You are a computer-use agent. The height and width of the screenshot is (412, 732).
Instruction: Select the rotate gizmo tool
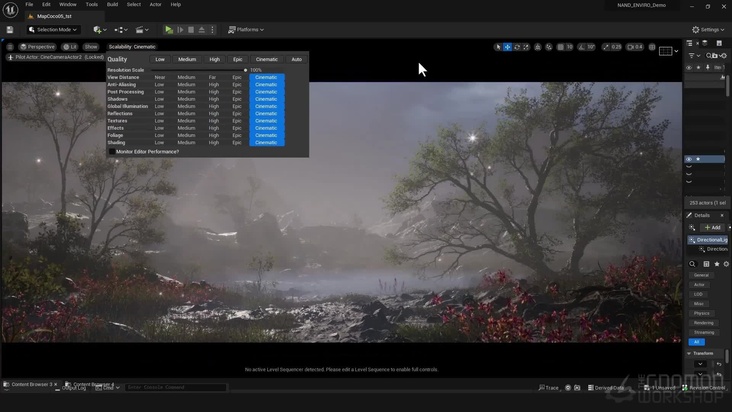(x=517, y=47)
